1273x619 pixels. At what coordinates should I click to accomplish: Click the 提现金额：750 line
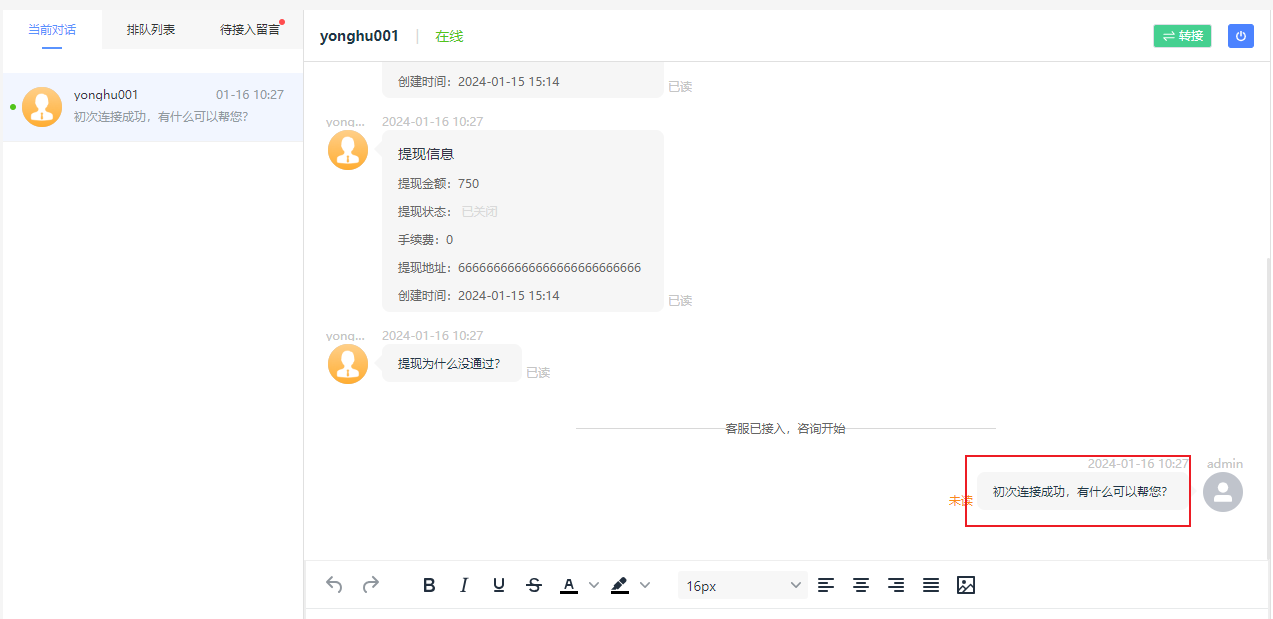pyautogui.click(x=438, y=183)
